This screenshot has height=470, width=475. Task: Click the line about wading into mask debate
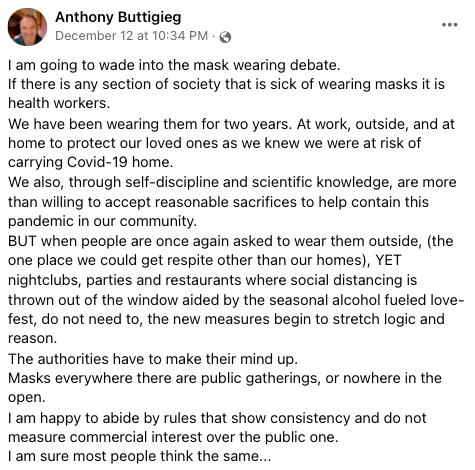click(x=174, y=65)
